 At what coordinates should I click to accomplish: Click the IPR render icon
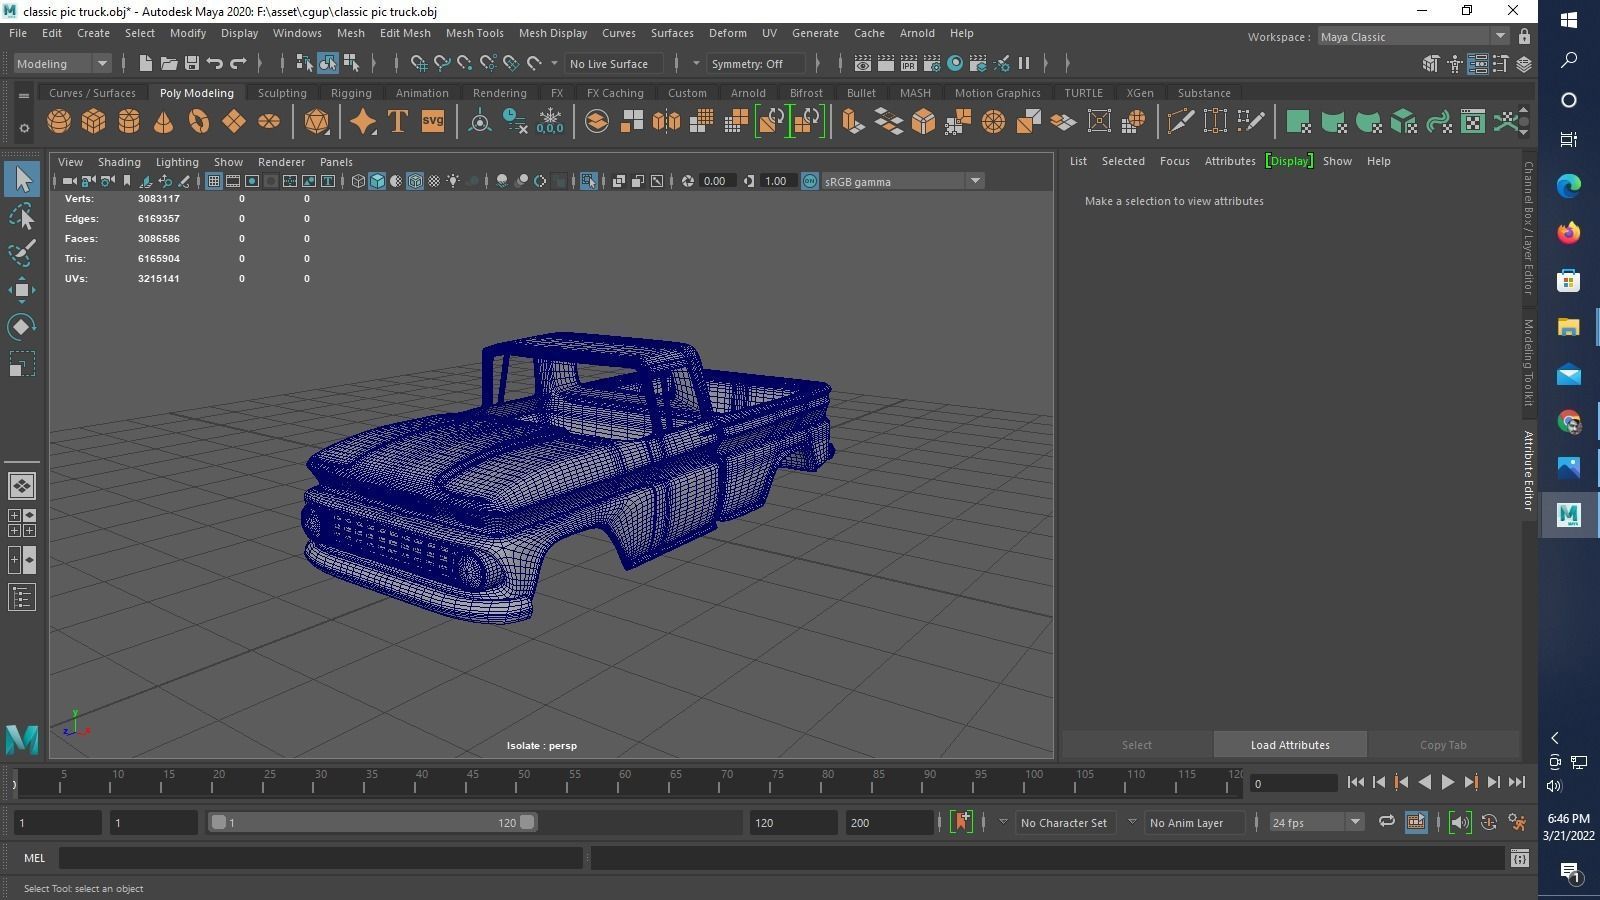909,63
